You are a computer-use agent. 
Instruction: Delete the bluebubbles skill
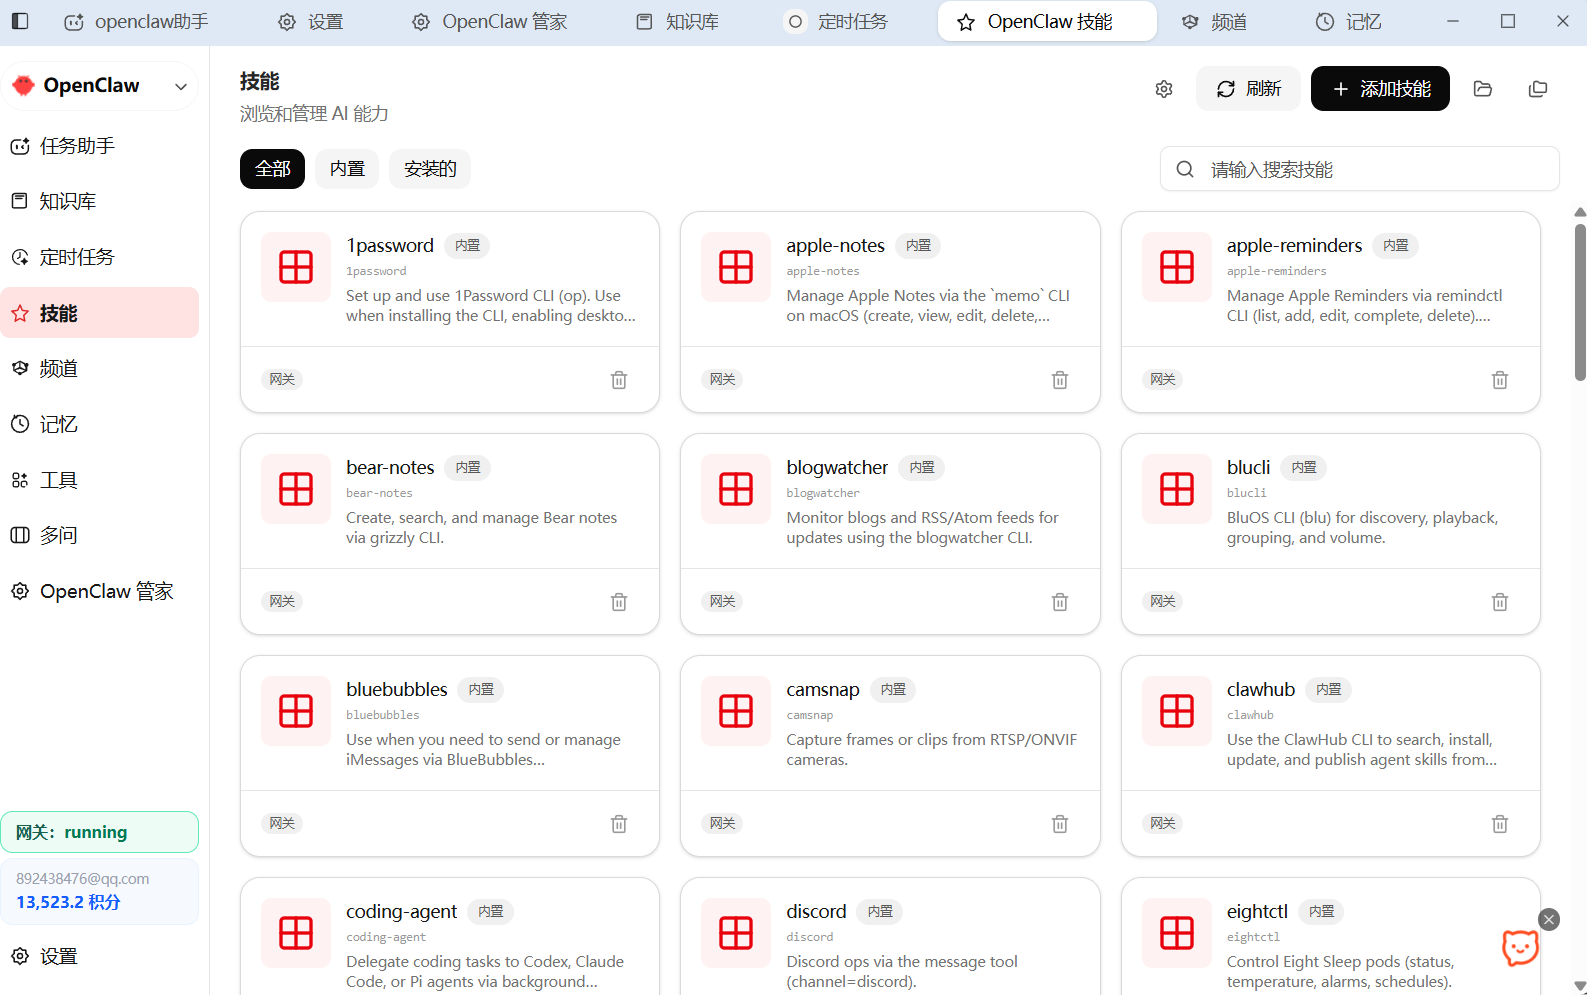click(619, 824)
